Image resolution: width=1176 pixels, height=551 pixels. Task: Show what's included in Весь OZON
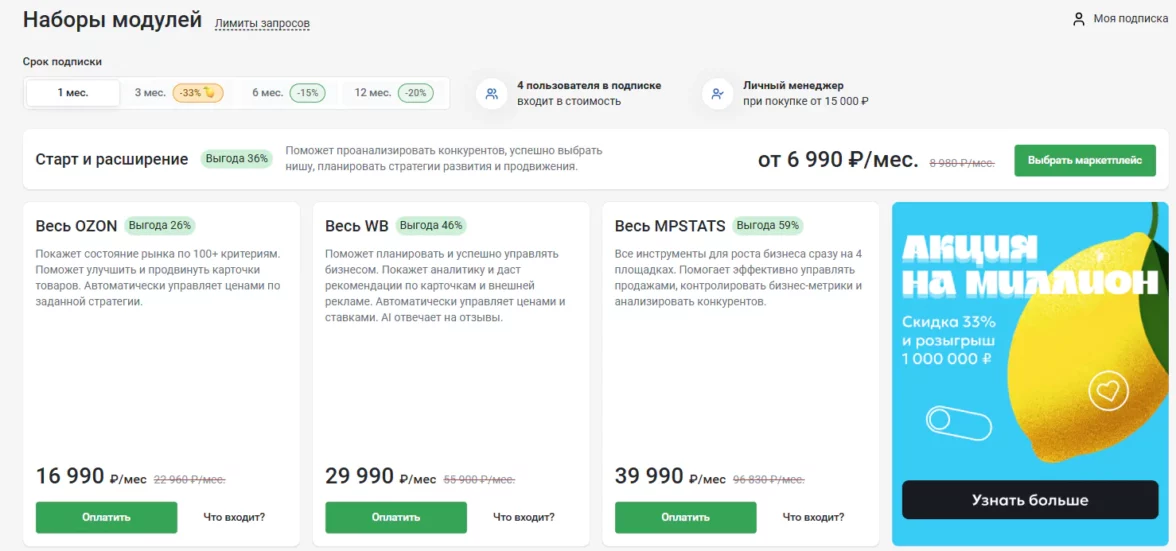(x=234, y=517)
